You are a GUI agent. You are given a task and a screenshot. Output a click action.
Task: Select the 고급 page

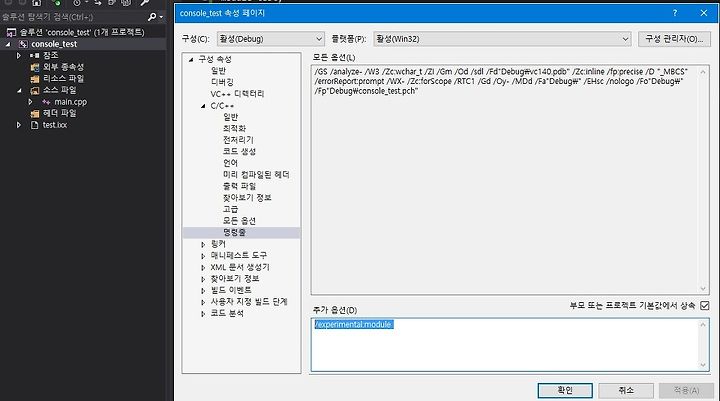tap(231, 209)
